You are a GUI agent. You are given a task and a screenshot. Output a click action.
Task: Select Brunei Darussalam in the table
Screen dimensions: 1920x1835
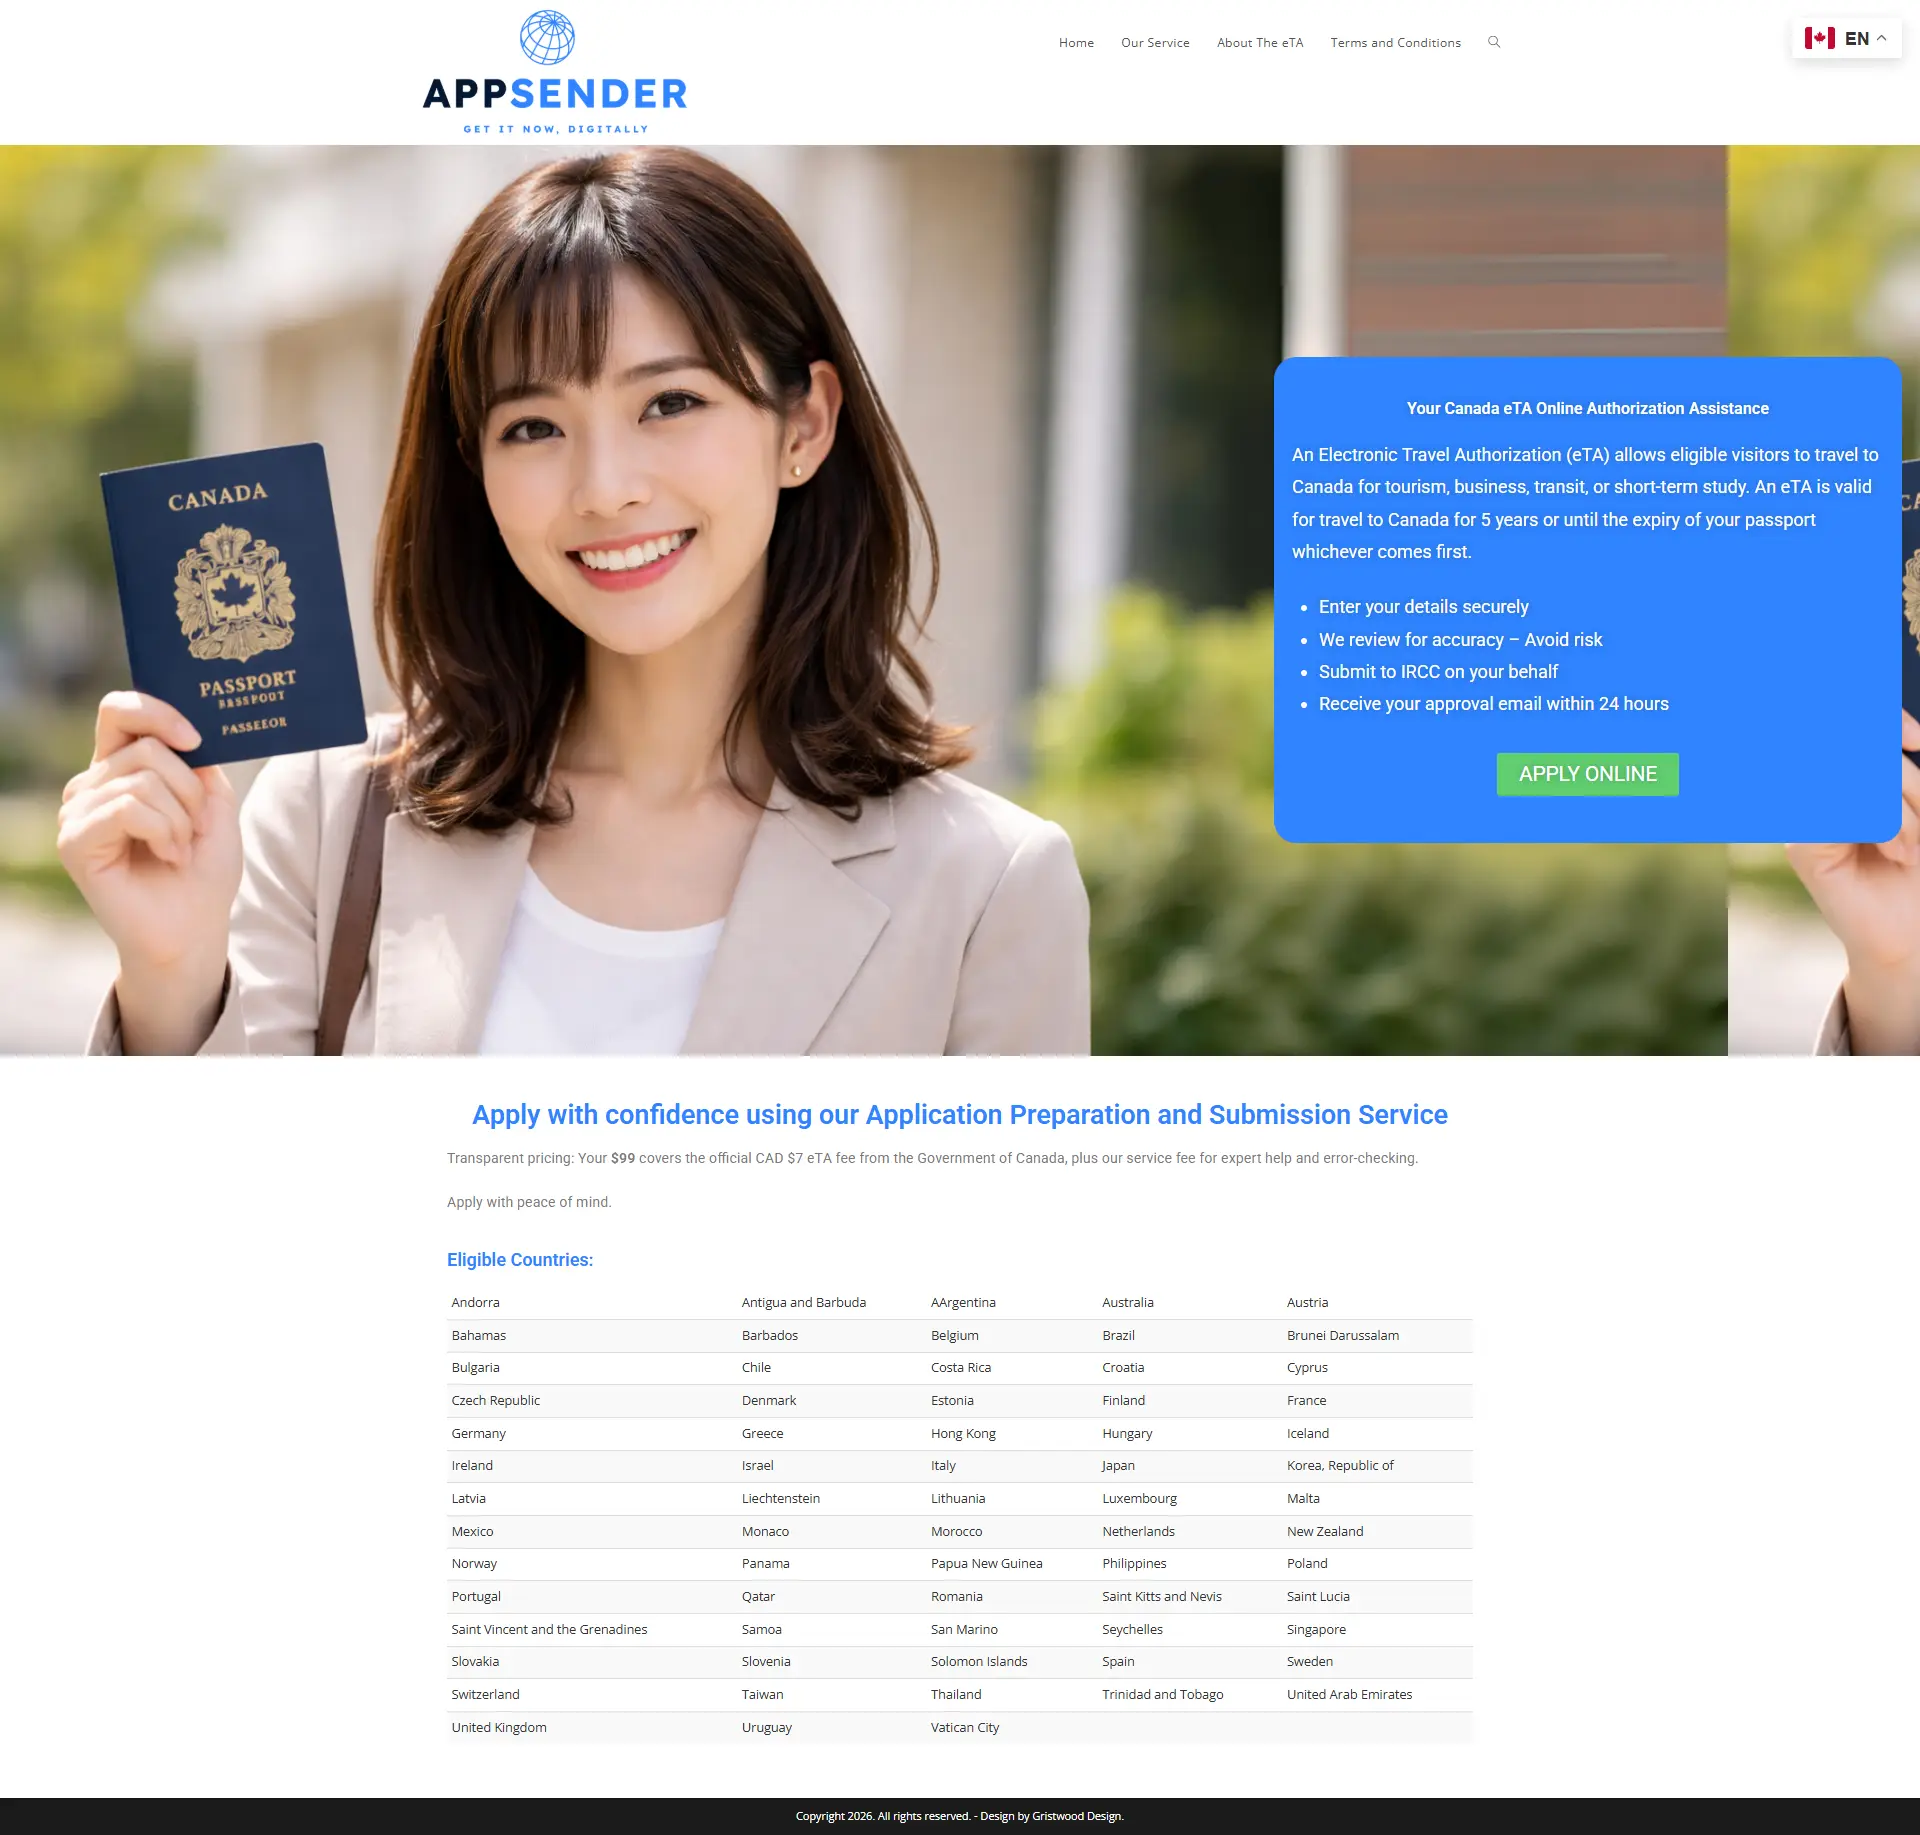(1343, 1336)
